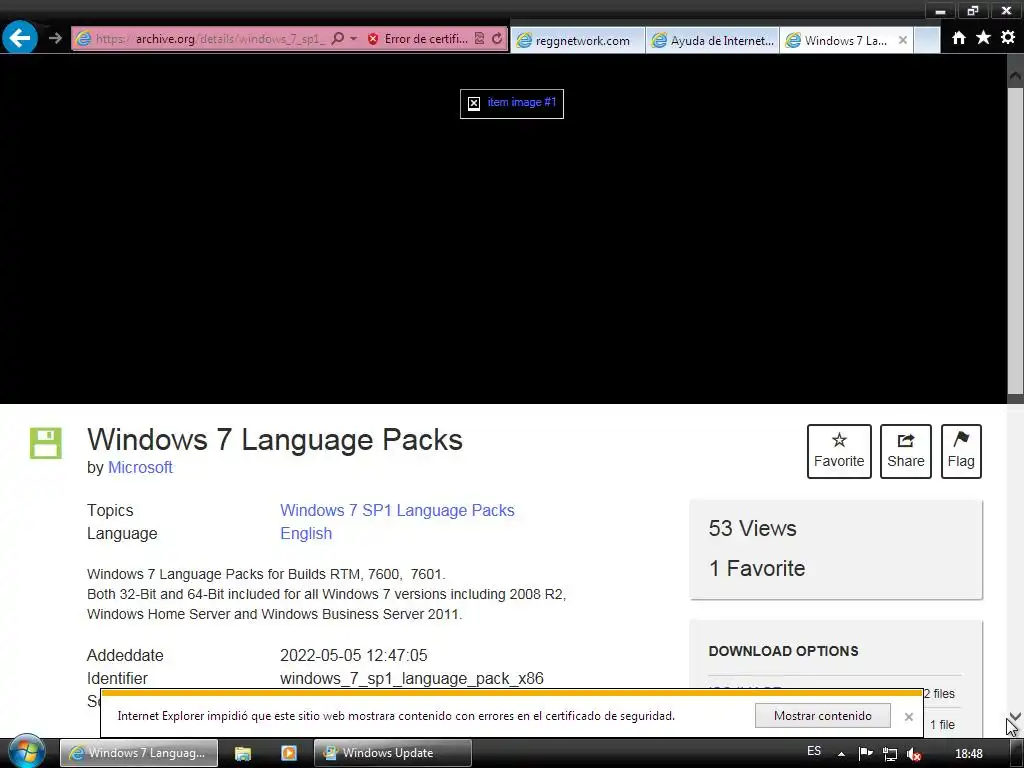Open the Microsoft creator link
The image size is (1024, 768).
(140, 468)
